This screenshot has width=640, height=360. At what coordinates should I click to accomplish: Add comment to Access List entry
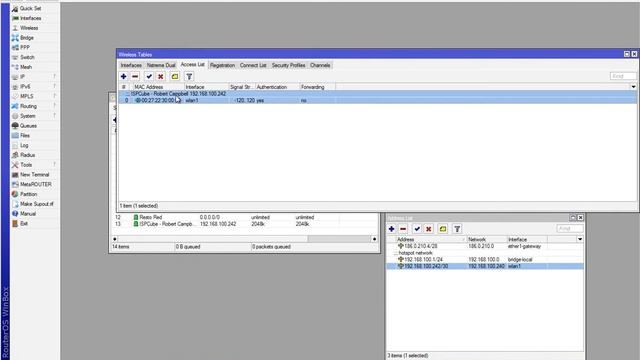click(x=175, y=76)
